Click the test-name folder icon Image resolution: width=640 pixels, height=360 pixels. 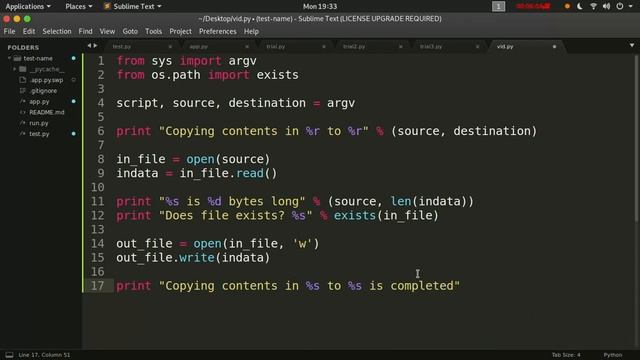point(17,58)
